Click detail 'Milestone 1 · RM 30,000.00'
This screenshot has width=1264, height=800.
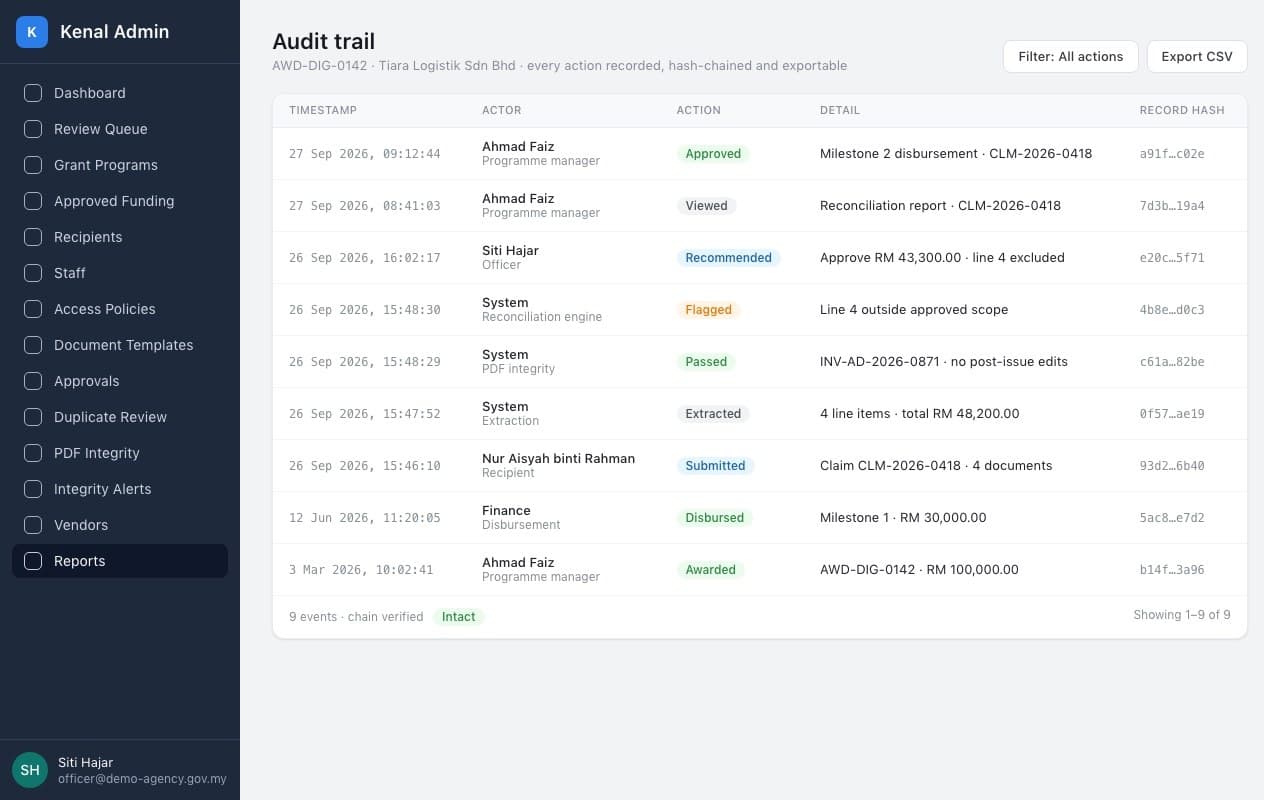click(903, 518)
